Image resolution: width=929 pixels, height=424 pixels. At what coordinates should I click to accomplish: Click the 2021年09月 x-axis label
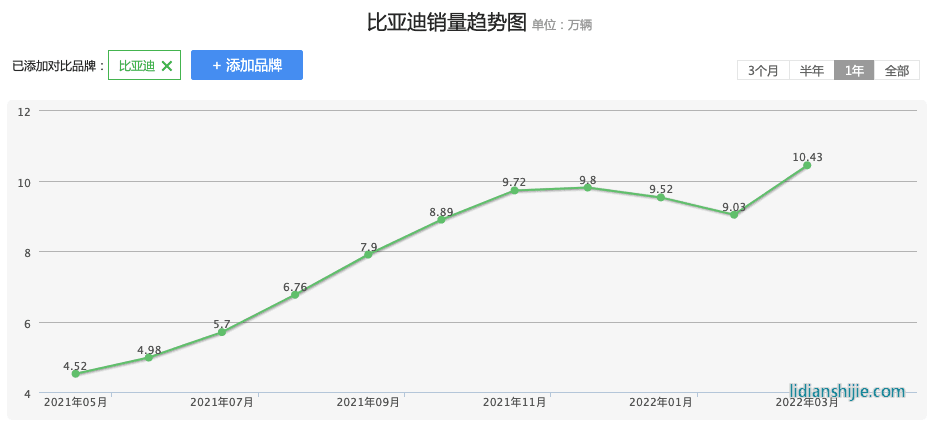point(368,402)
